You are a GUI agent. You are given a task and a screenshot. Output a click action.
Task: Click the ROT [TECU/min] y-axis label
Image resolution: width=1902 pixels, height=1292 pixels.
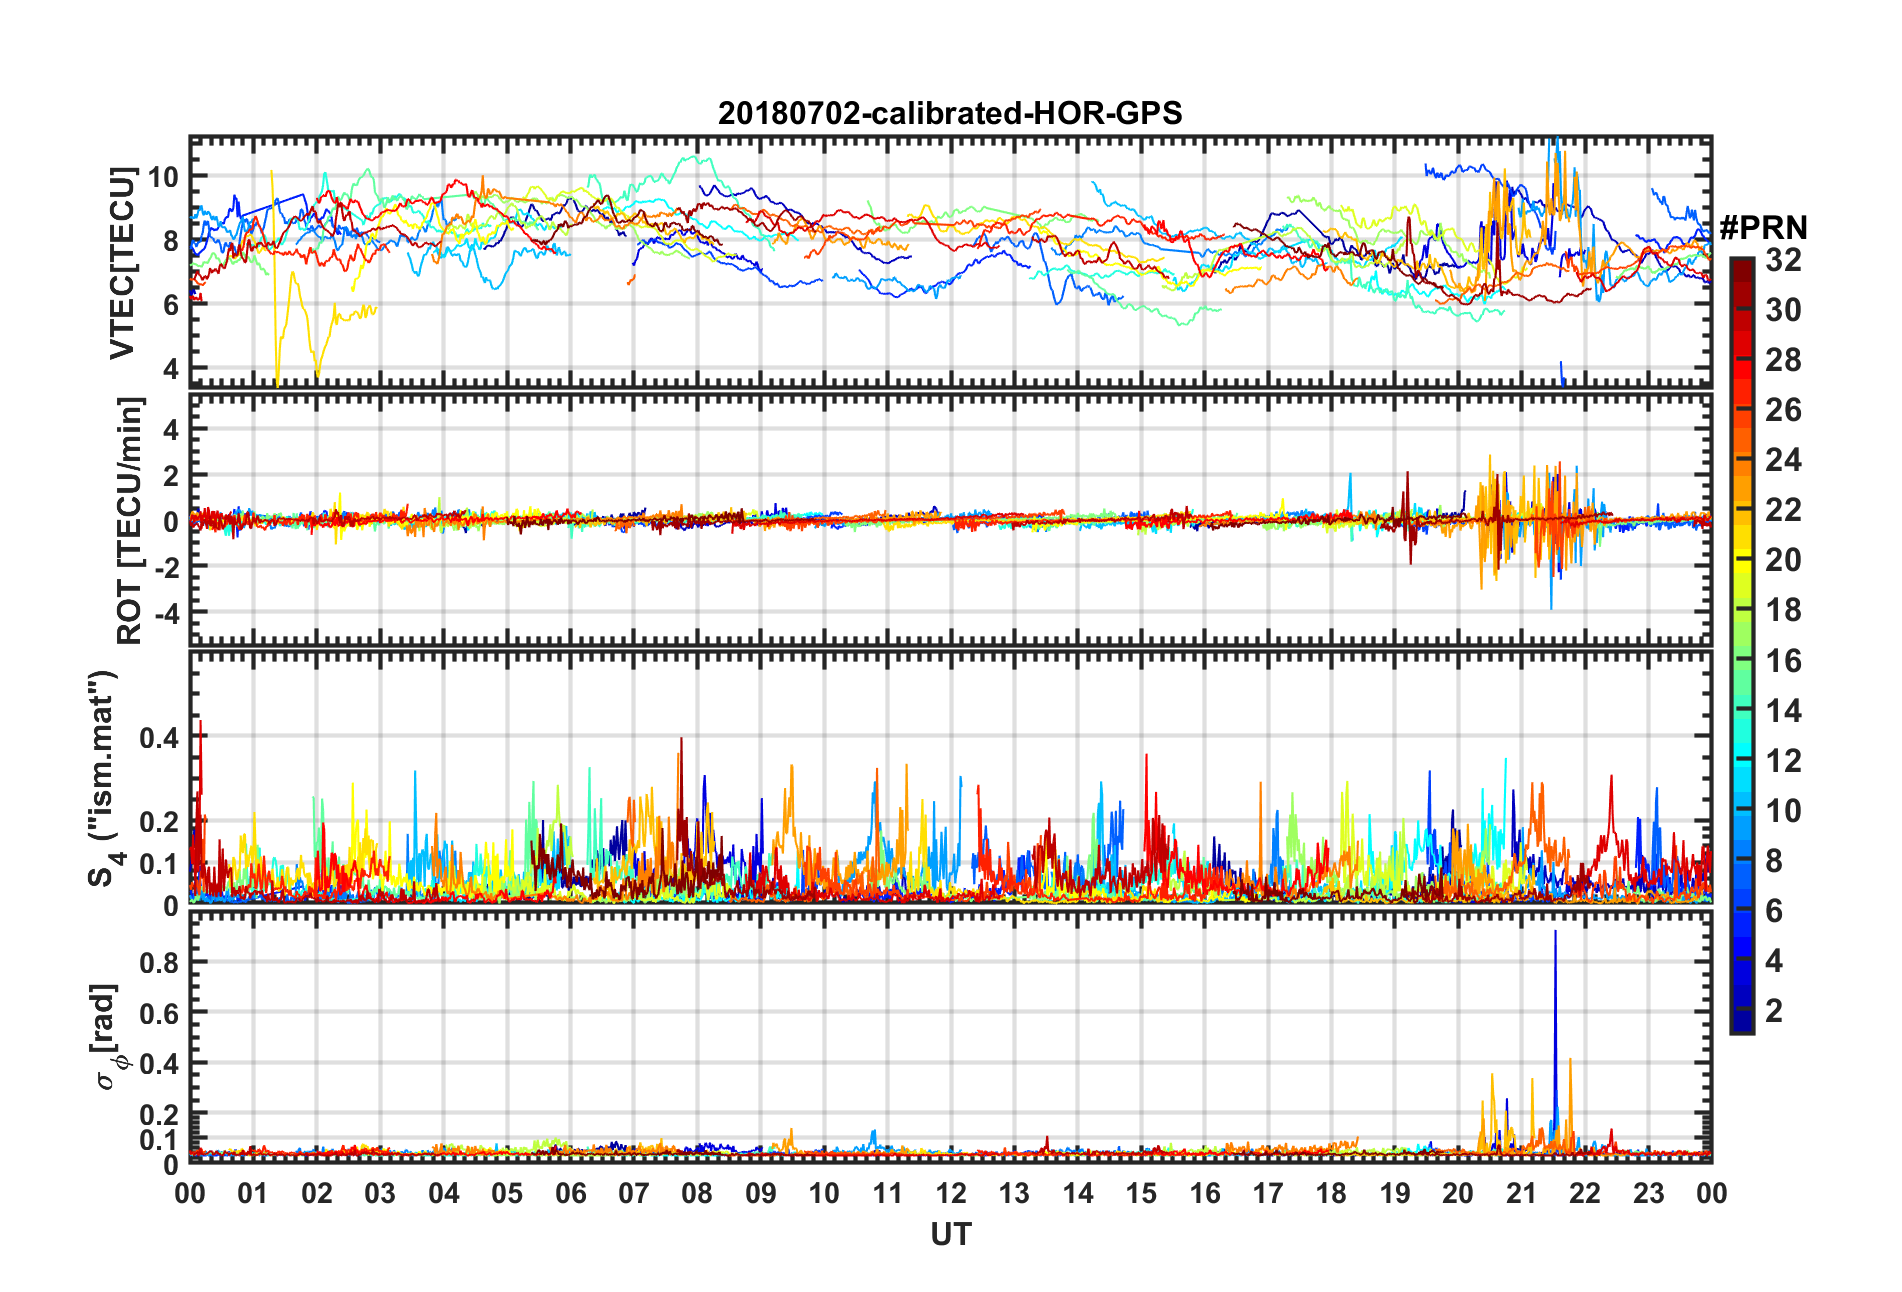(130, 521)
